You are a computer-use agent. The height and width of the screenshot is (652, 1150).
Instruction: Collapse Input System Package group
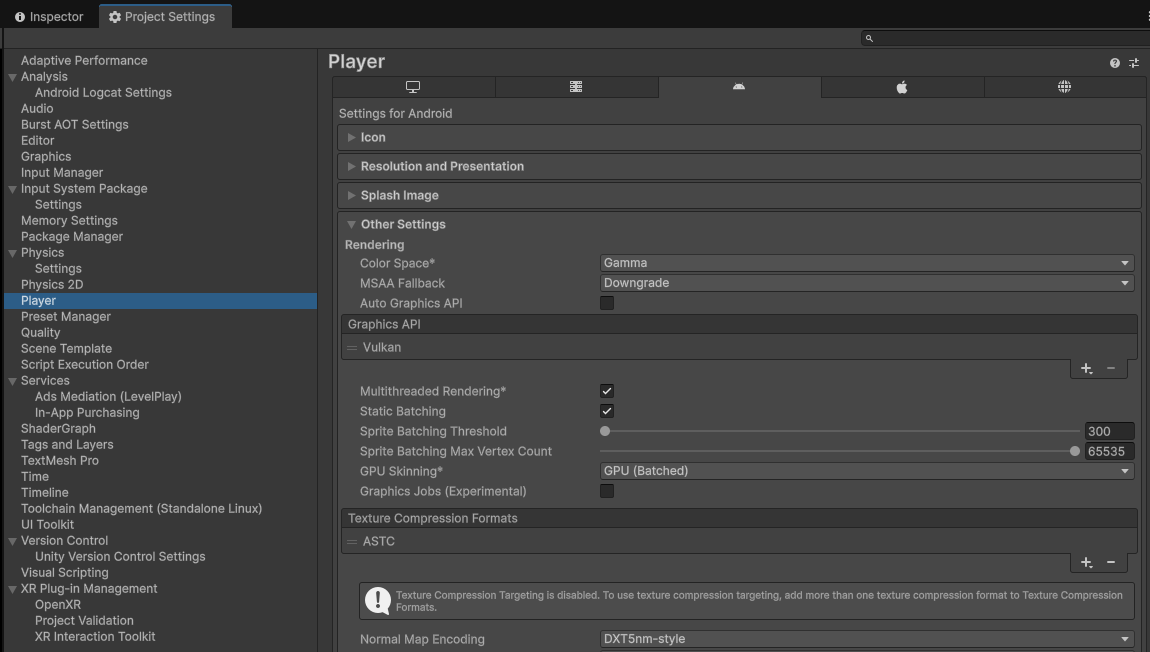pos(12,189)
